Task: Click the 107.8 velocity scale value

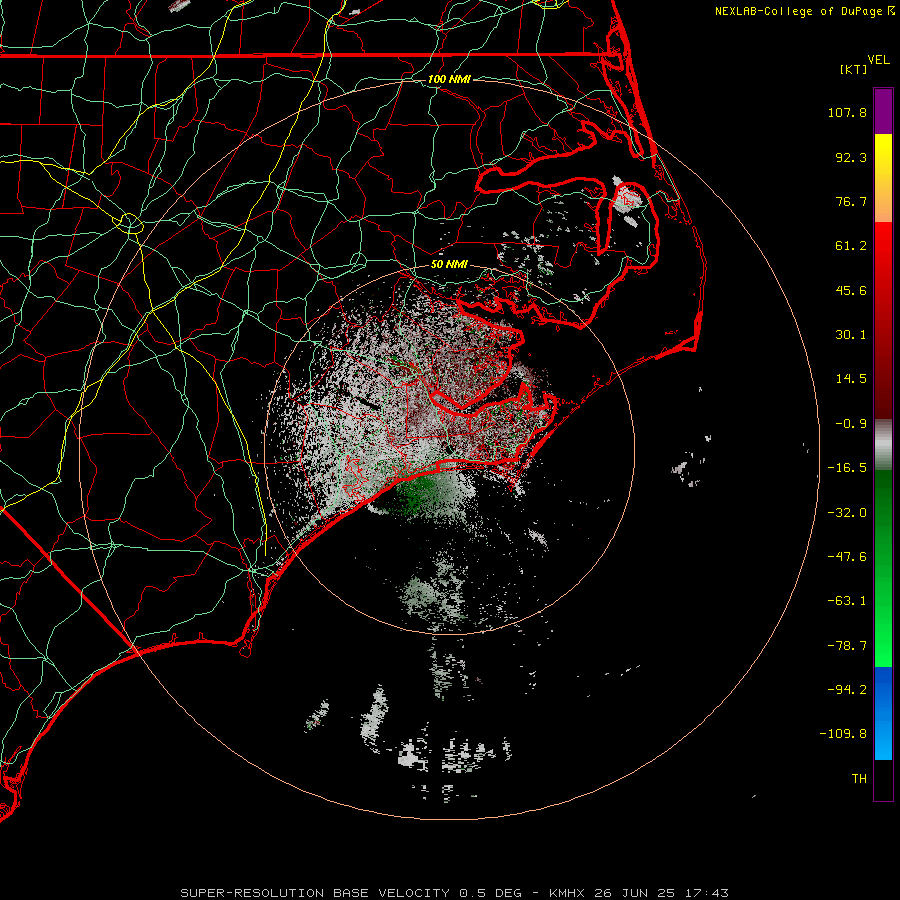Action: [847, 112]
